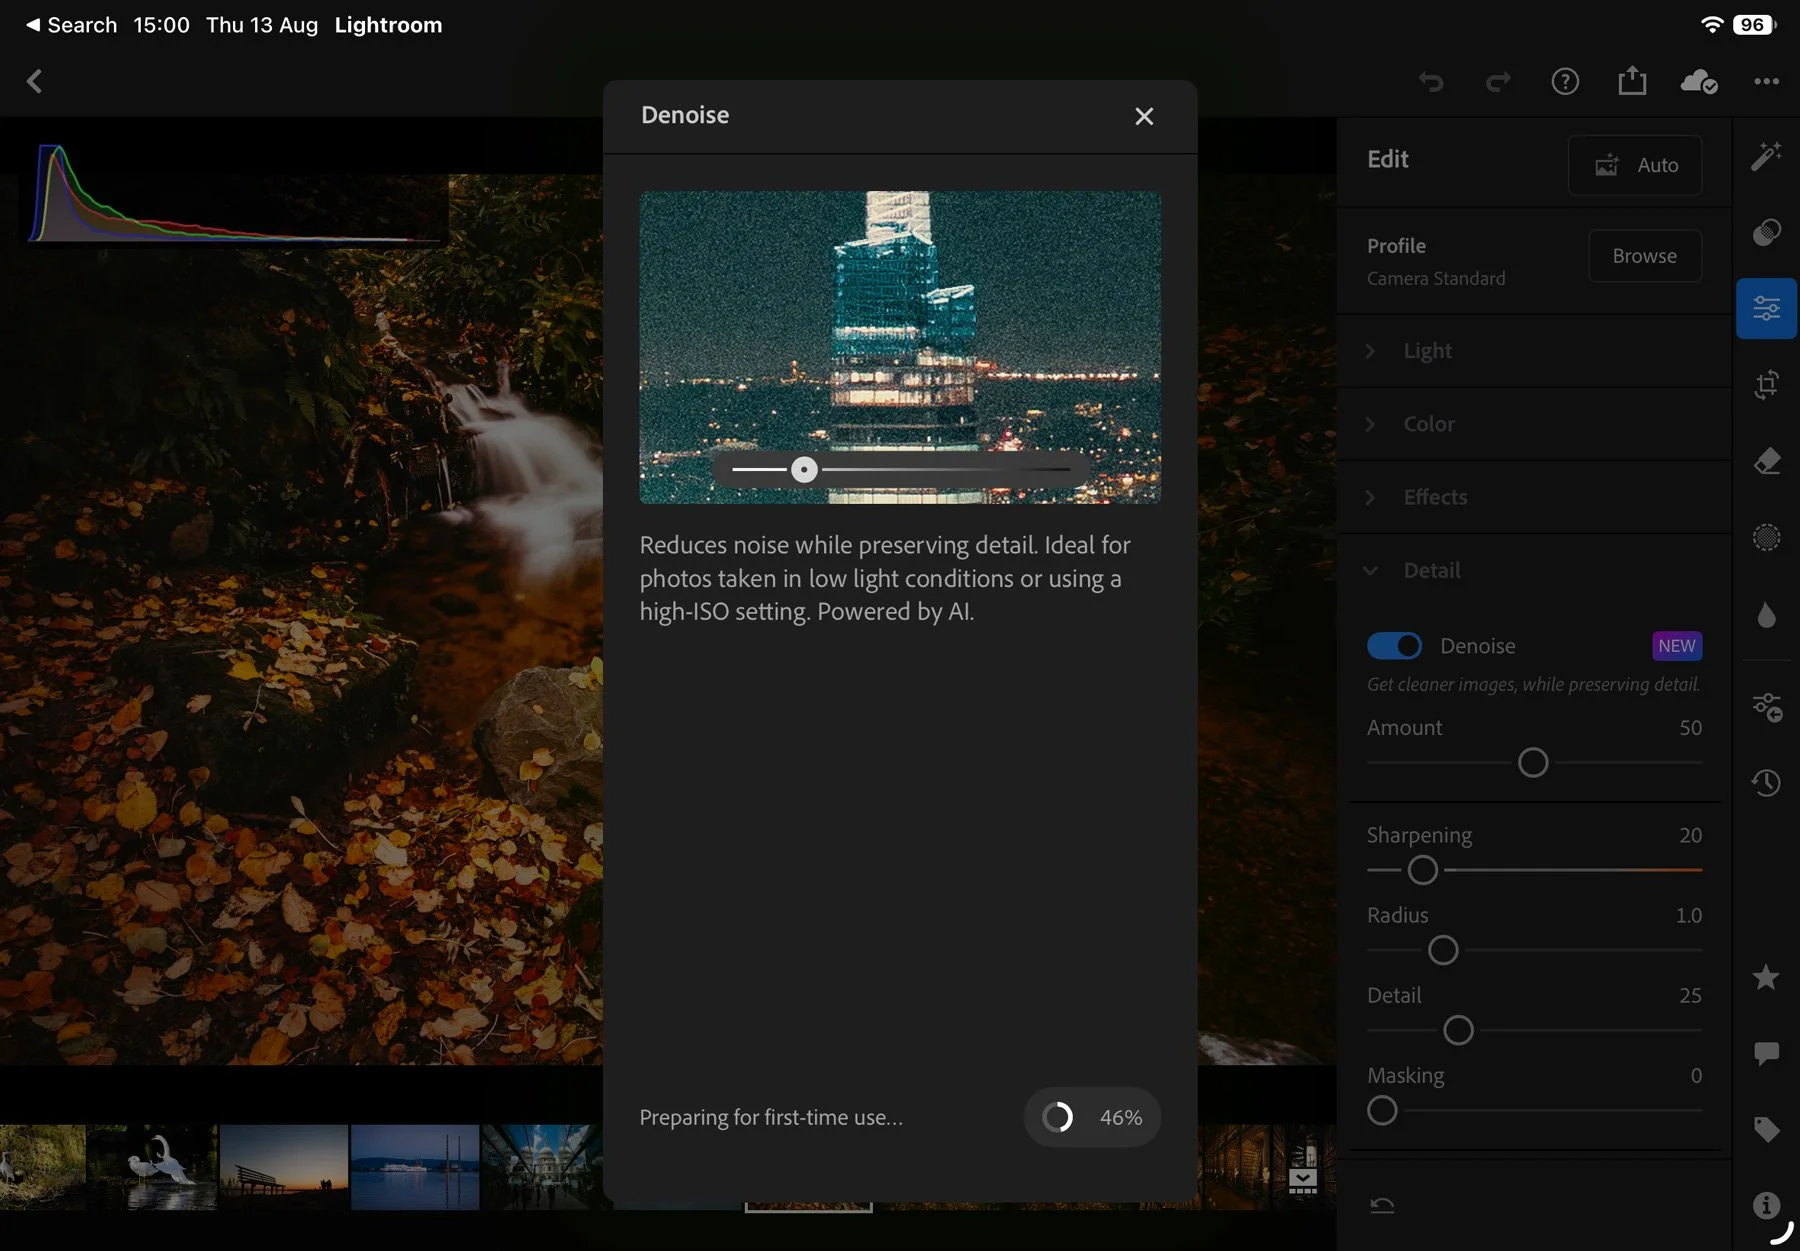1800x1251 pixels.
Task: Tap the battery indicator showing 96
Action: point(1755,25)
